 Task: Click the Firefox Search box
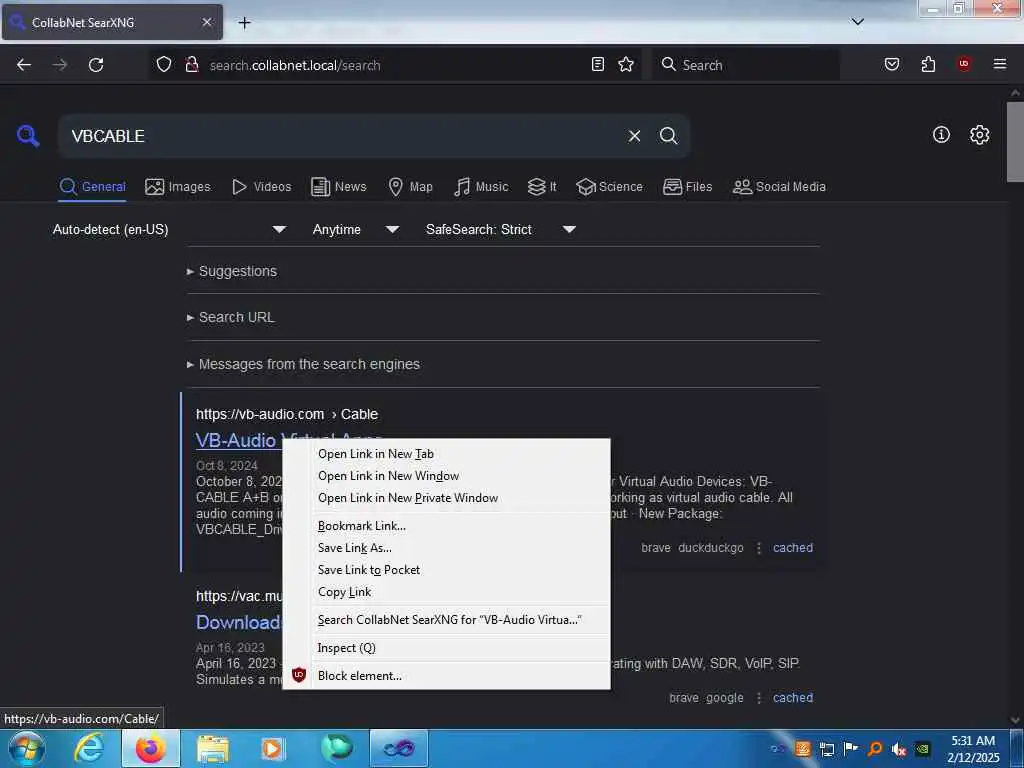pyautogui.click(x=746, y=65)
